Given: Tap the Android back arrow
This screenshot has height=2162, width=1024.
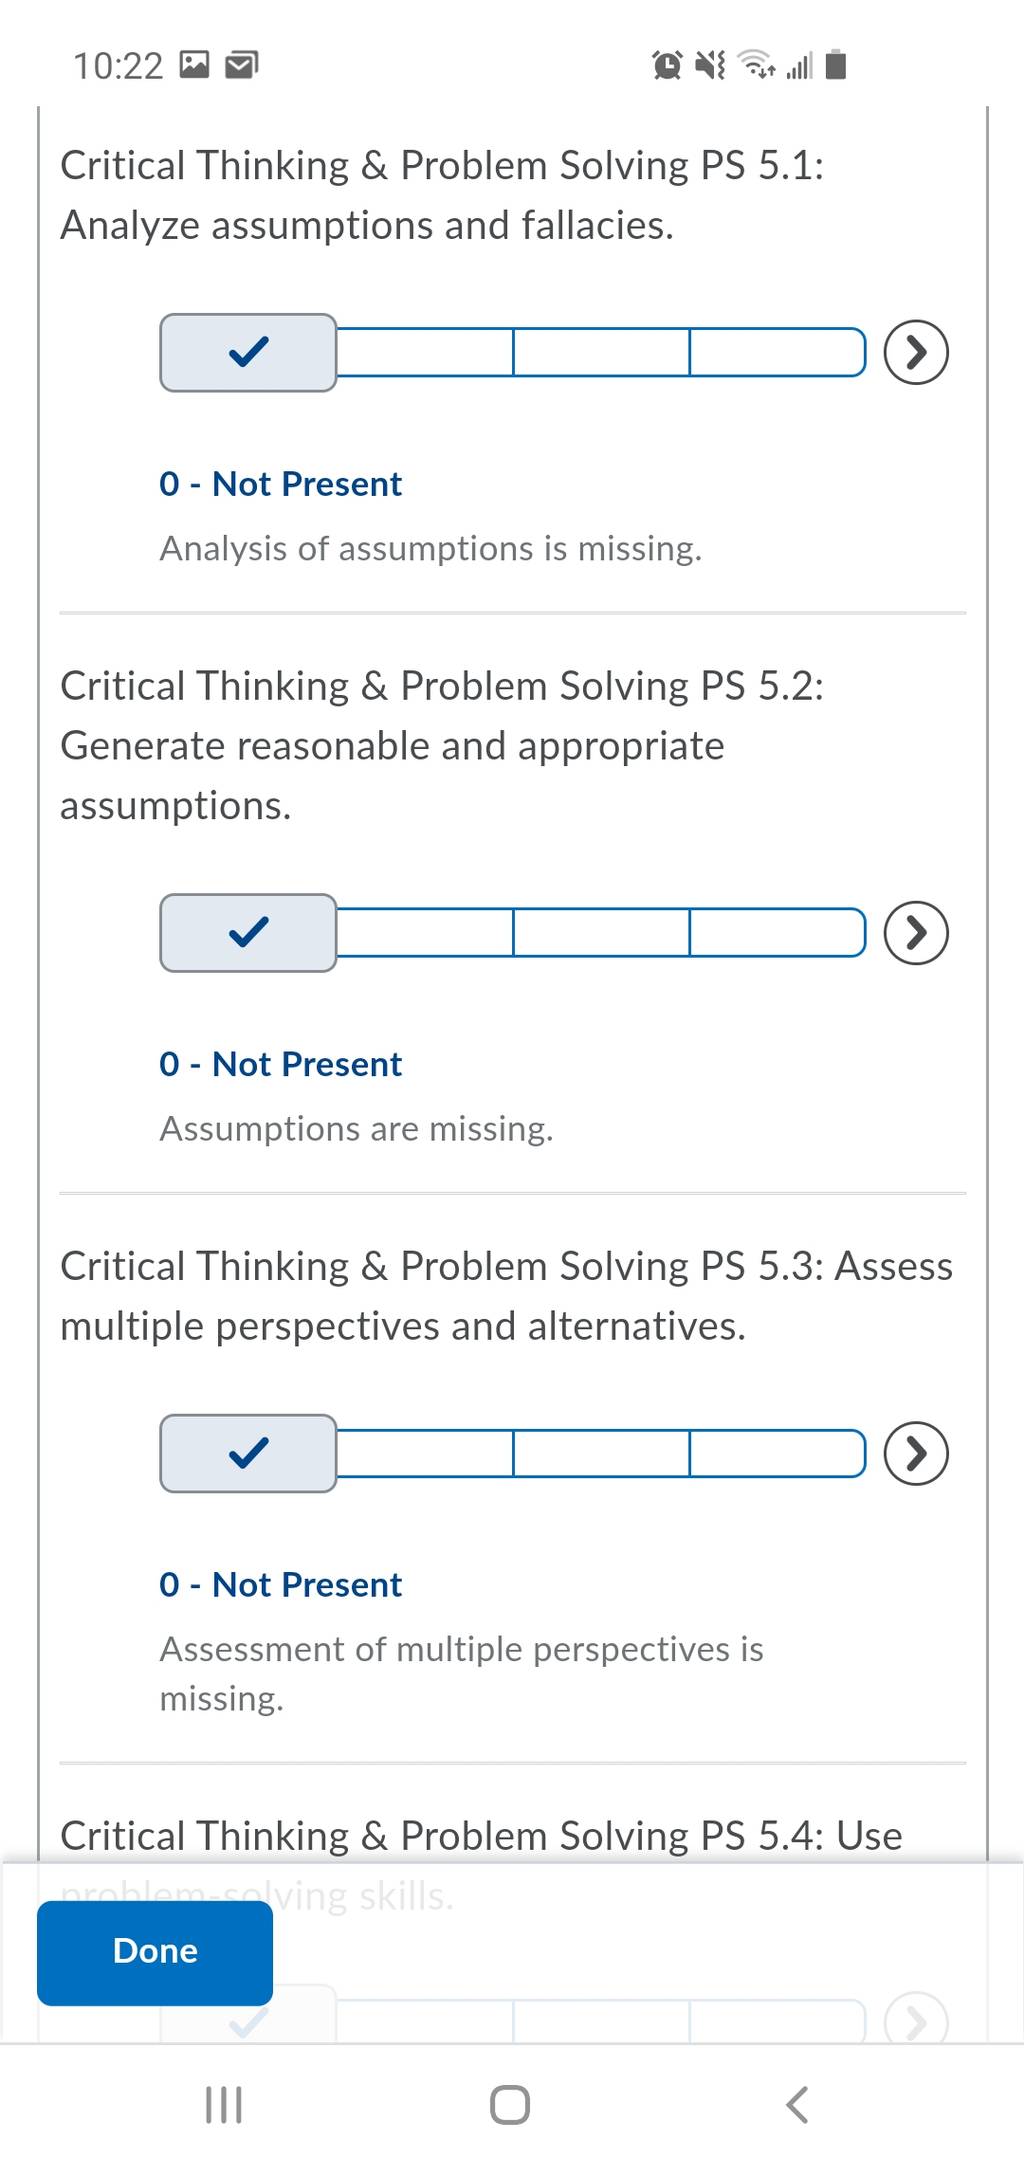Looking at the screenshot, I should [x=797, y=2104].
